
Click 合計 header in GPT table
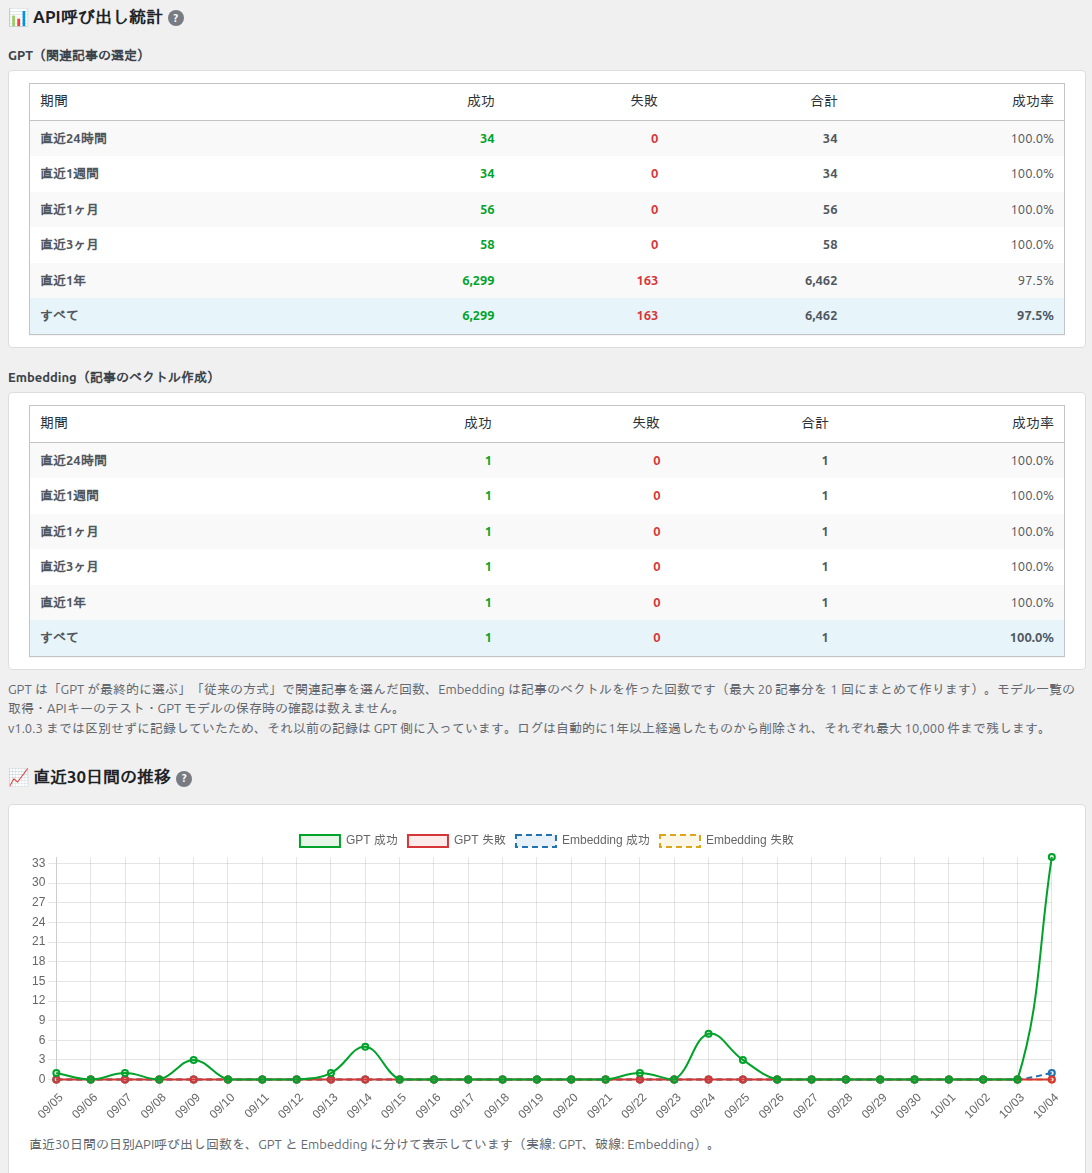pos(824,101)
